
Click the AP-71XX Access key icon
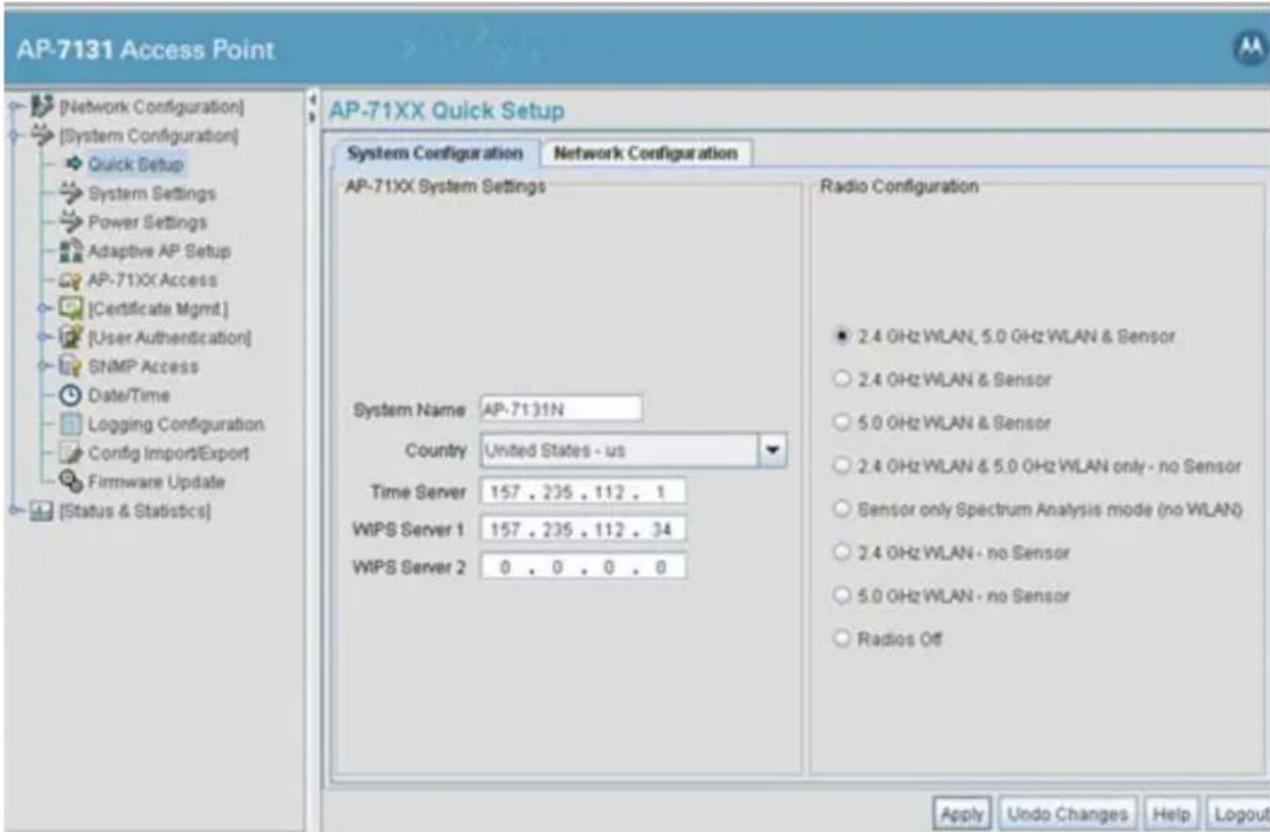tap(73, 279)
